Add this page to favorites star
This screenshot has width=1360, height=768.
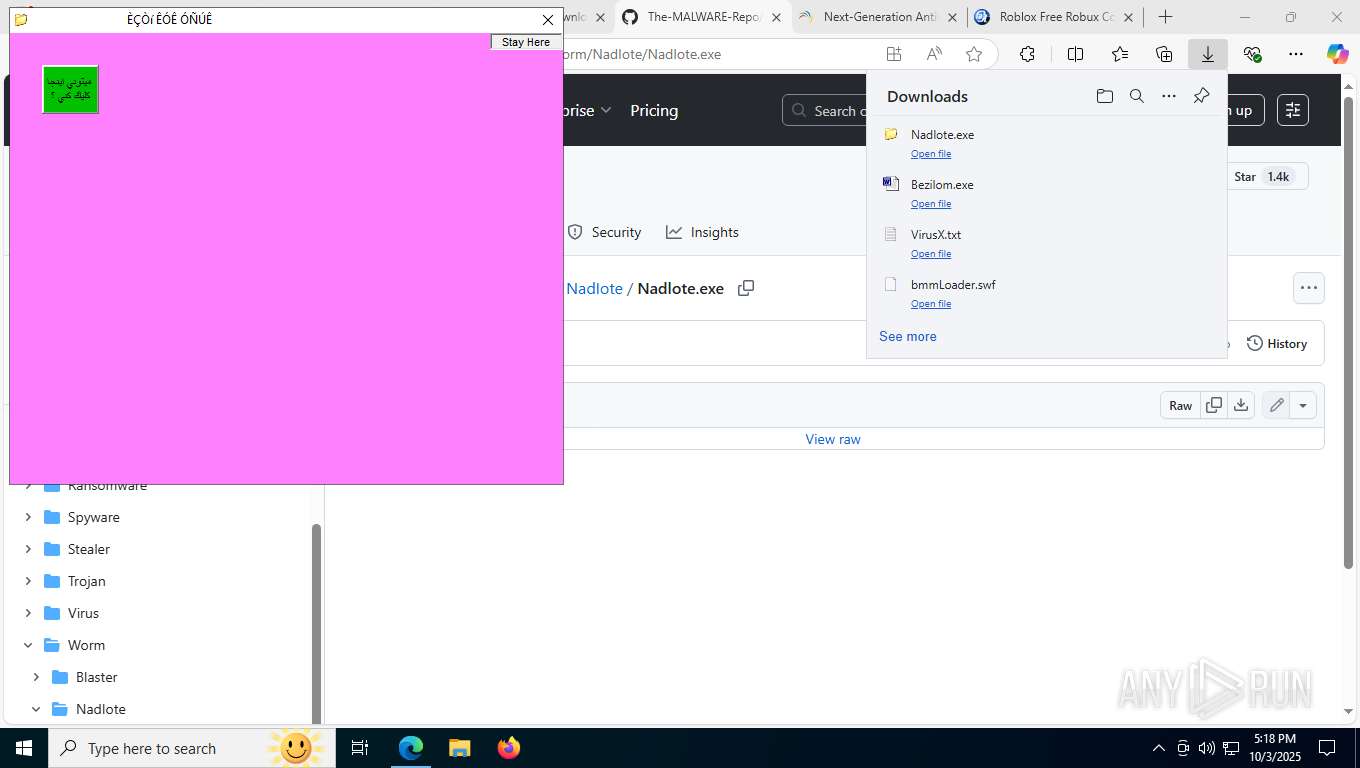(974, 54)
